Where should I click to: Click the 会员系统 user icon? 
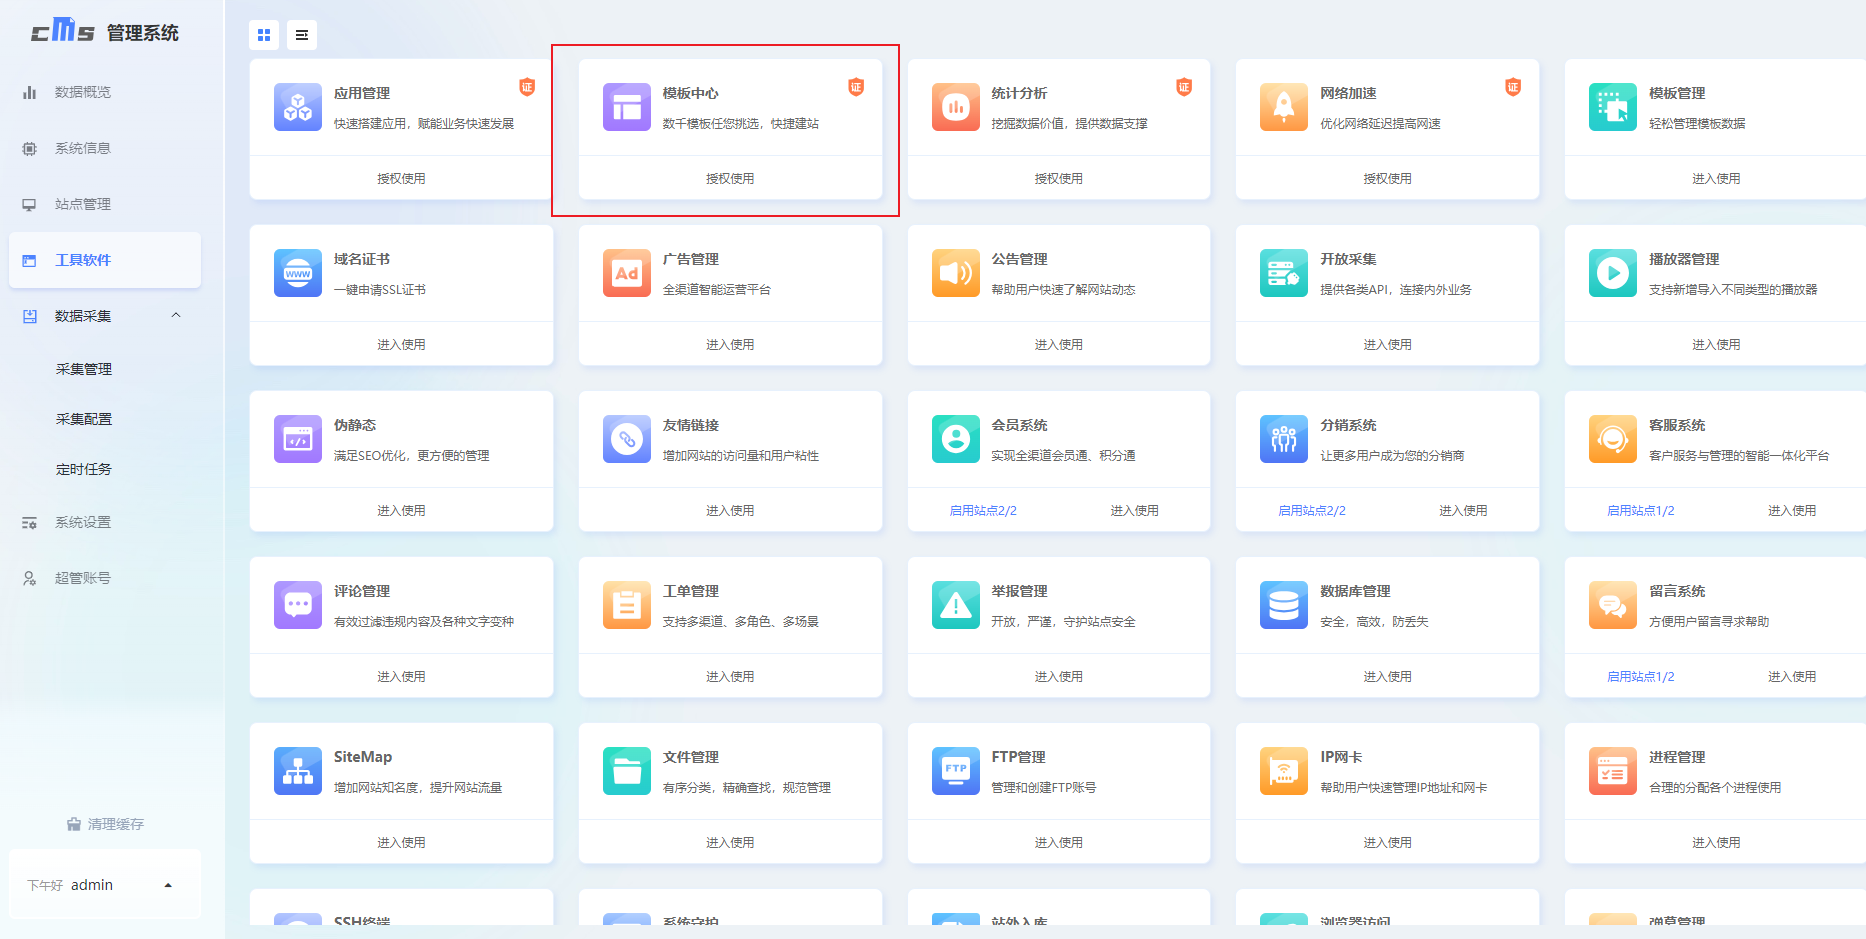click(956, 439)
